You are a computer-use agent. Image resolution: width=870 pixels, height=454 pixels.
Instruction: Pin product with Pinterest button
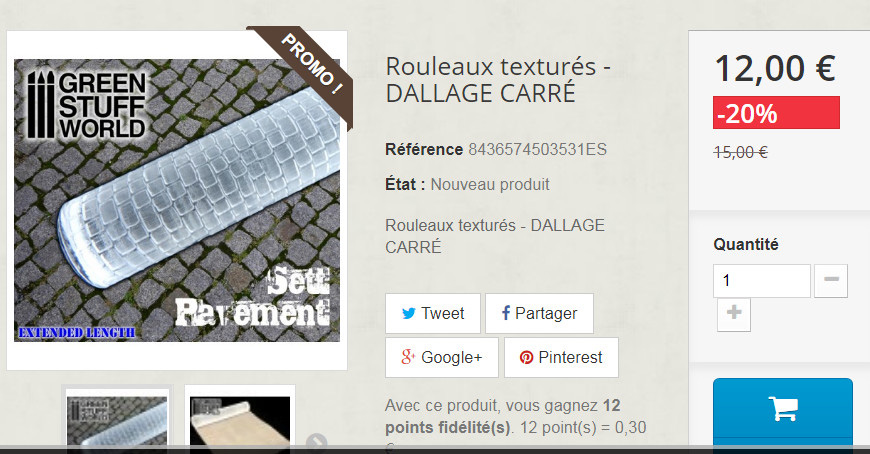[x=561, y=357]
